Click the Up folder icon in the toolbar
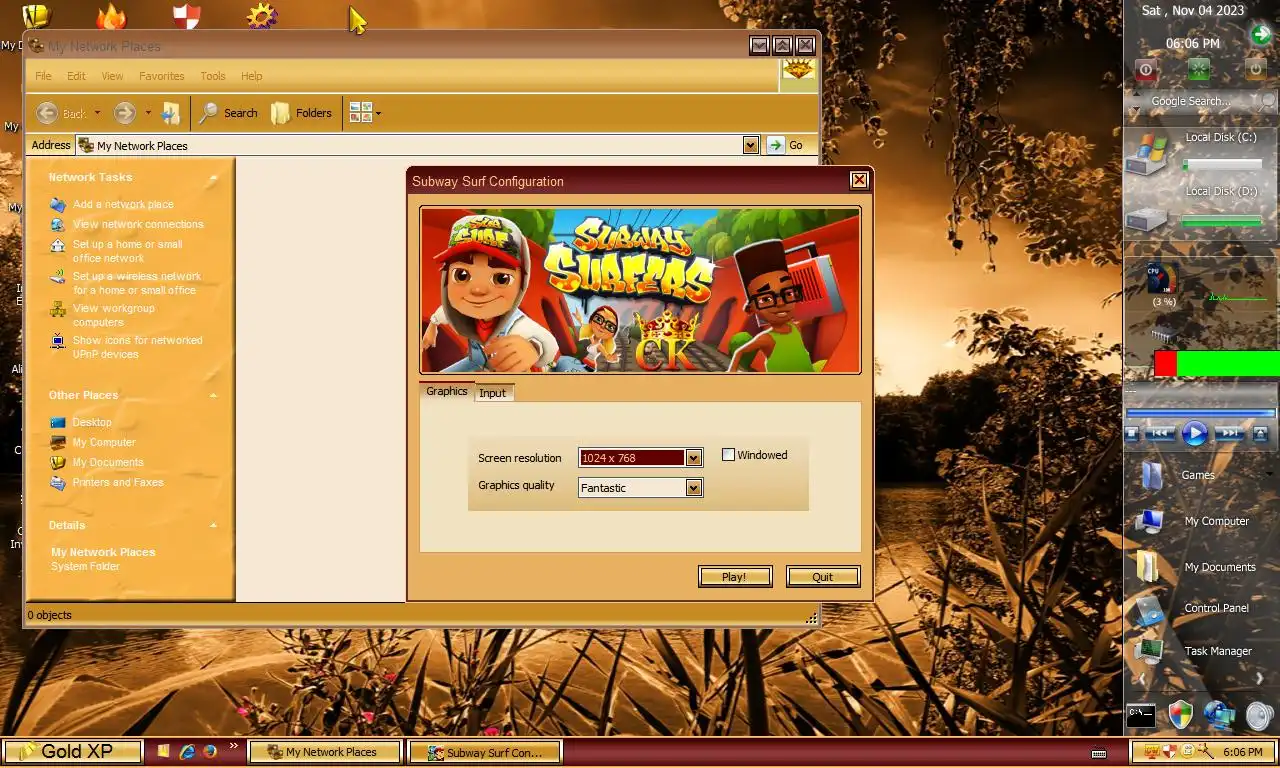 (171, 113)
